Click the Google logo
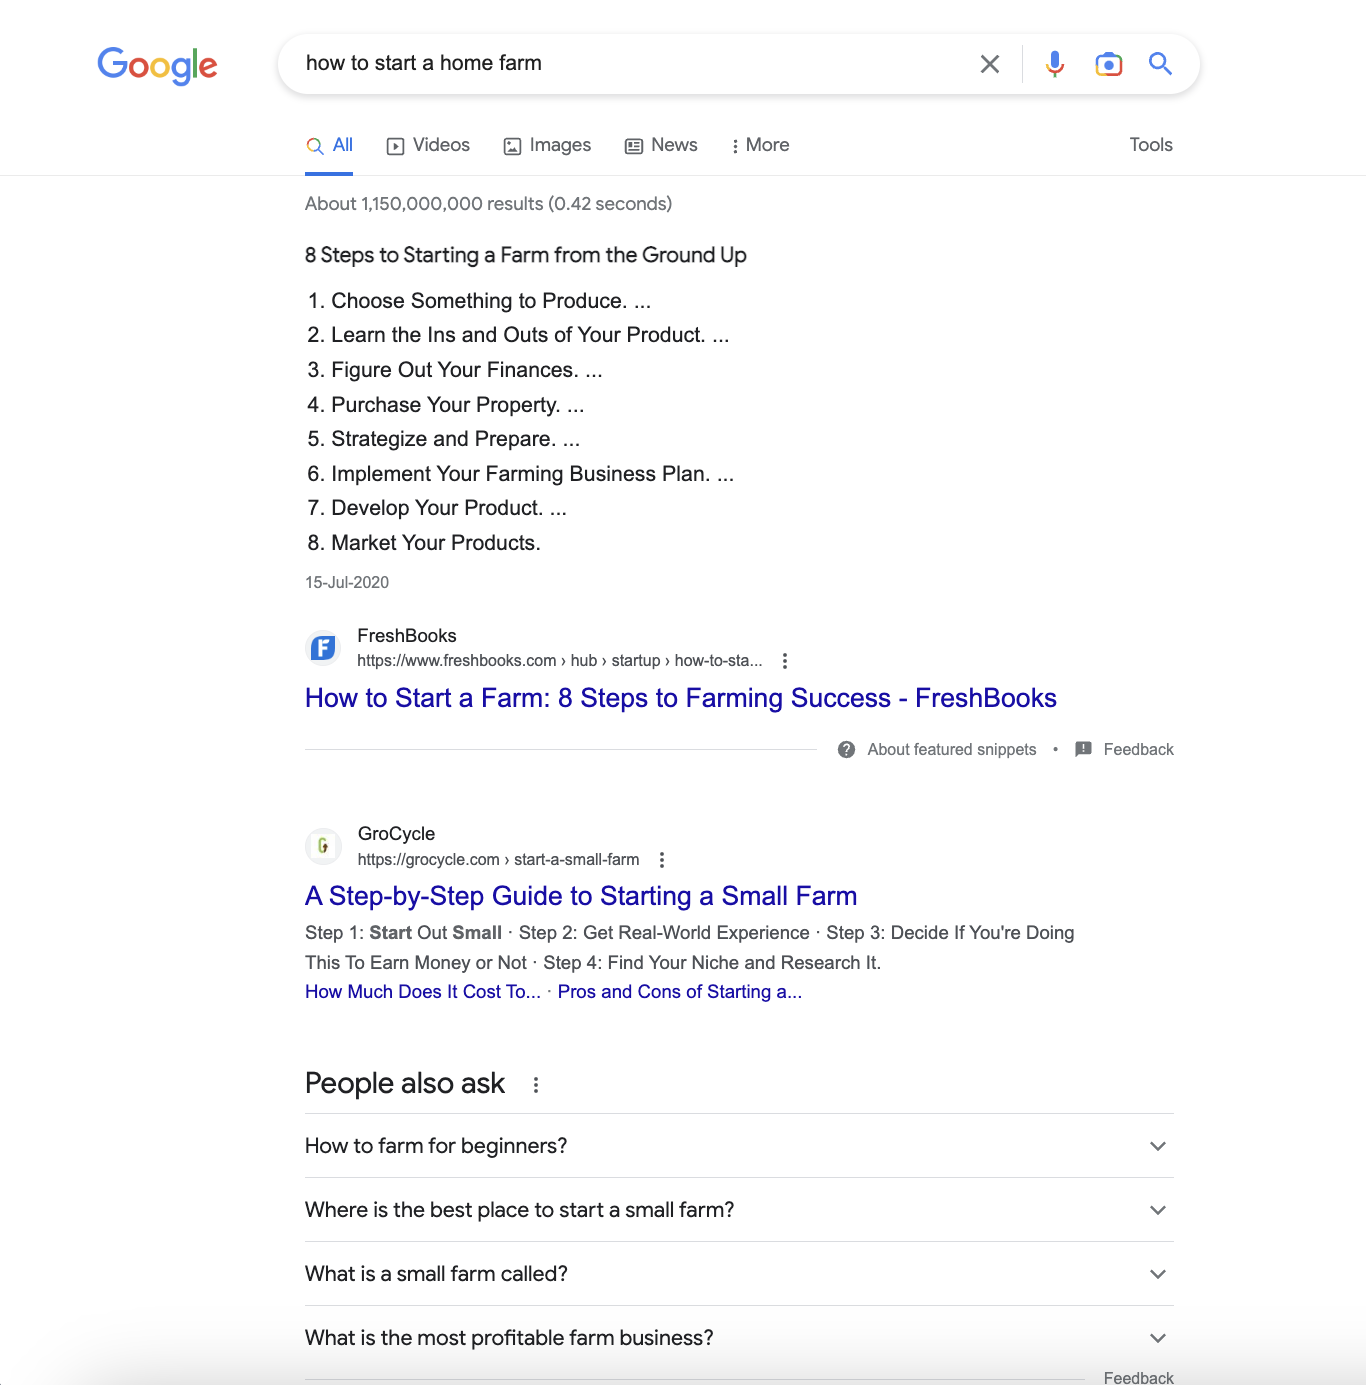 coord(157,66)
